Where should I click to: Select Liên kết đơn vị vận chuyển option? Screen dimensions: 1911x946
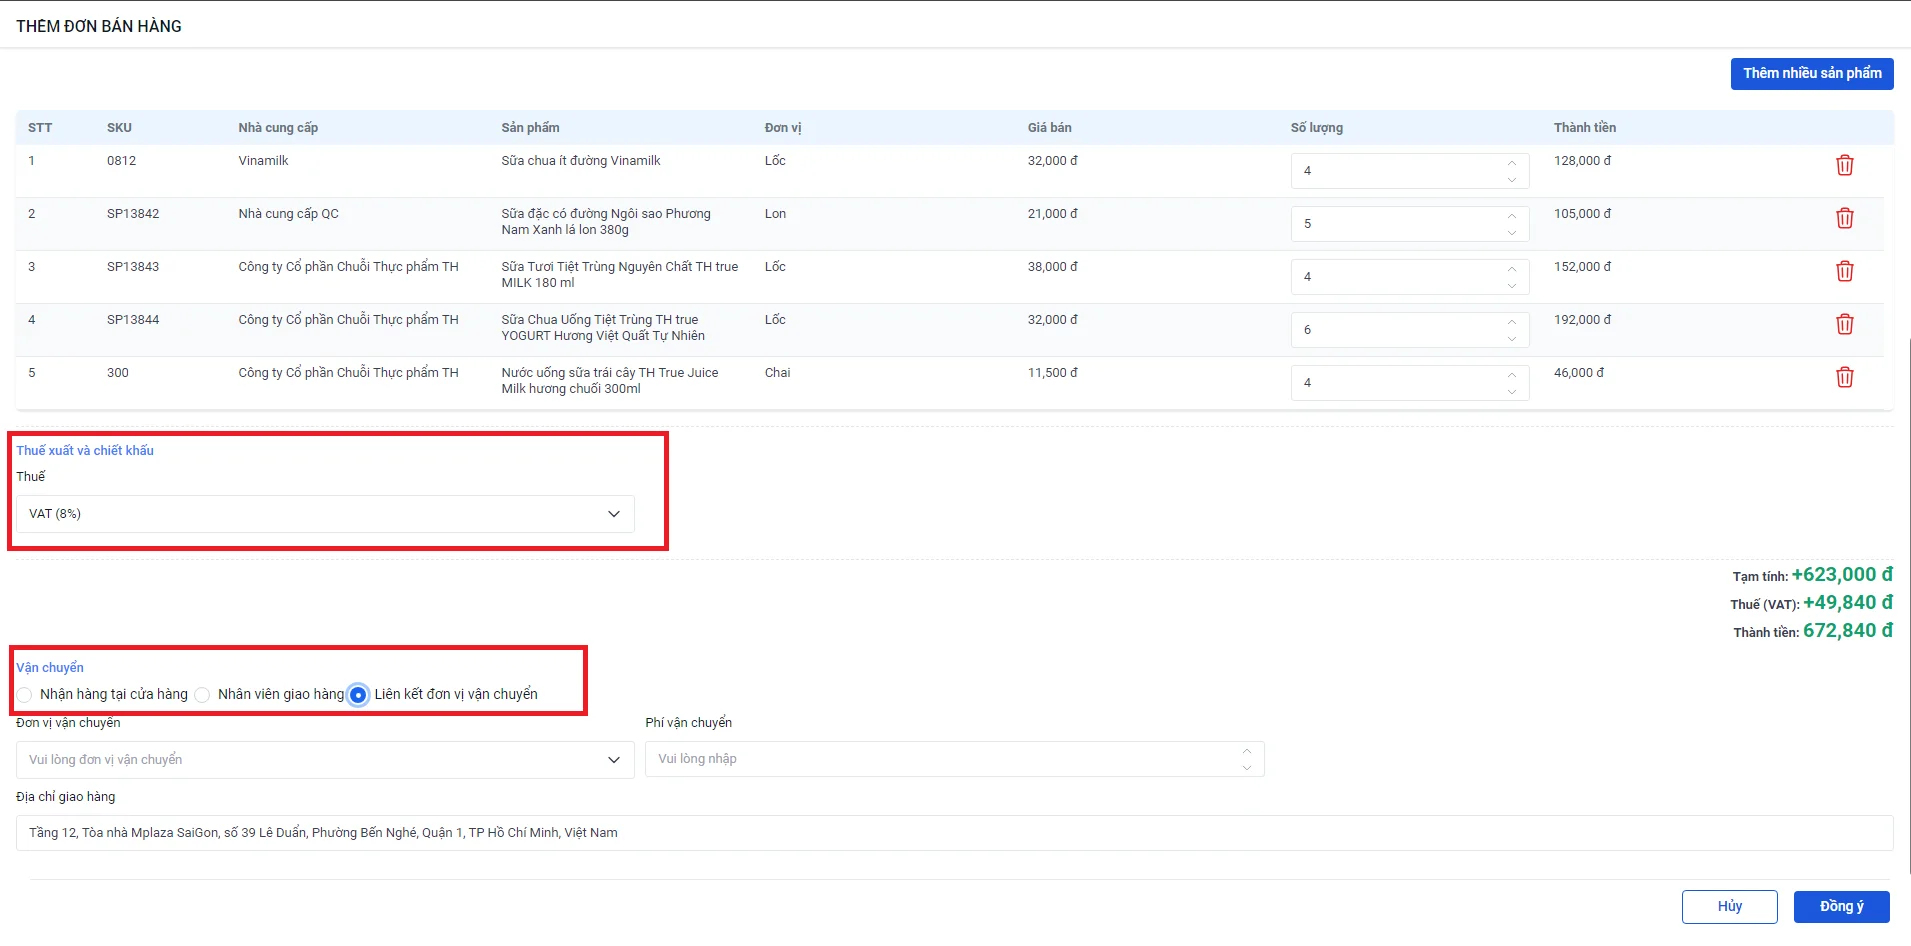point(358,695)
